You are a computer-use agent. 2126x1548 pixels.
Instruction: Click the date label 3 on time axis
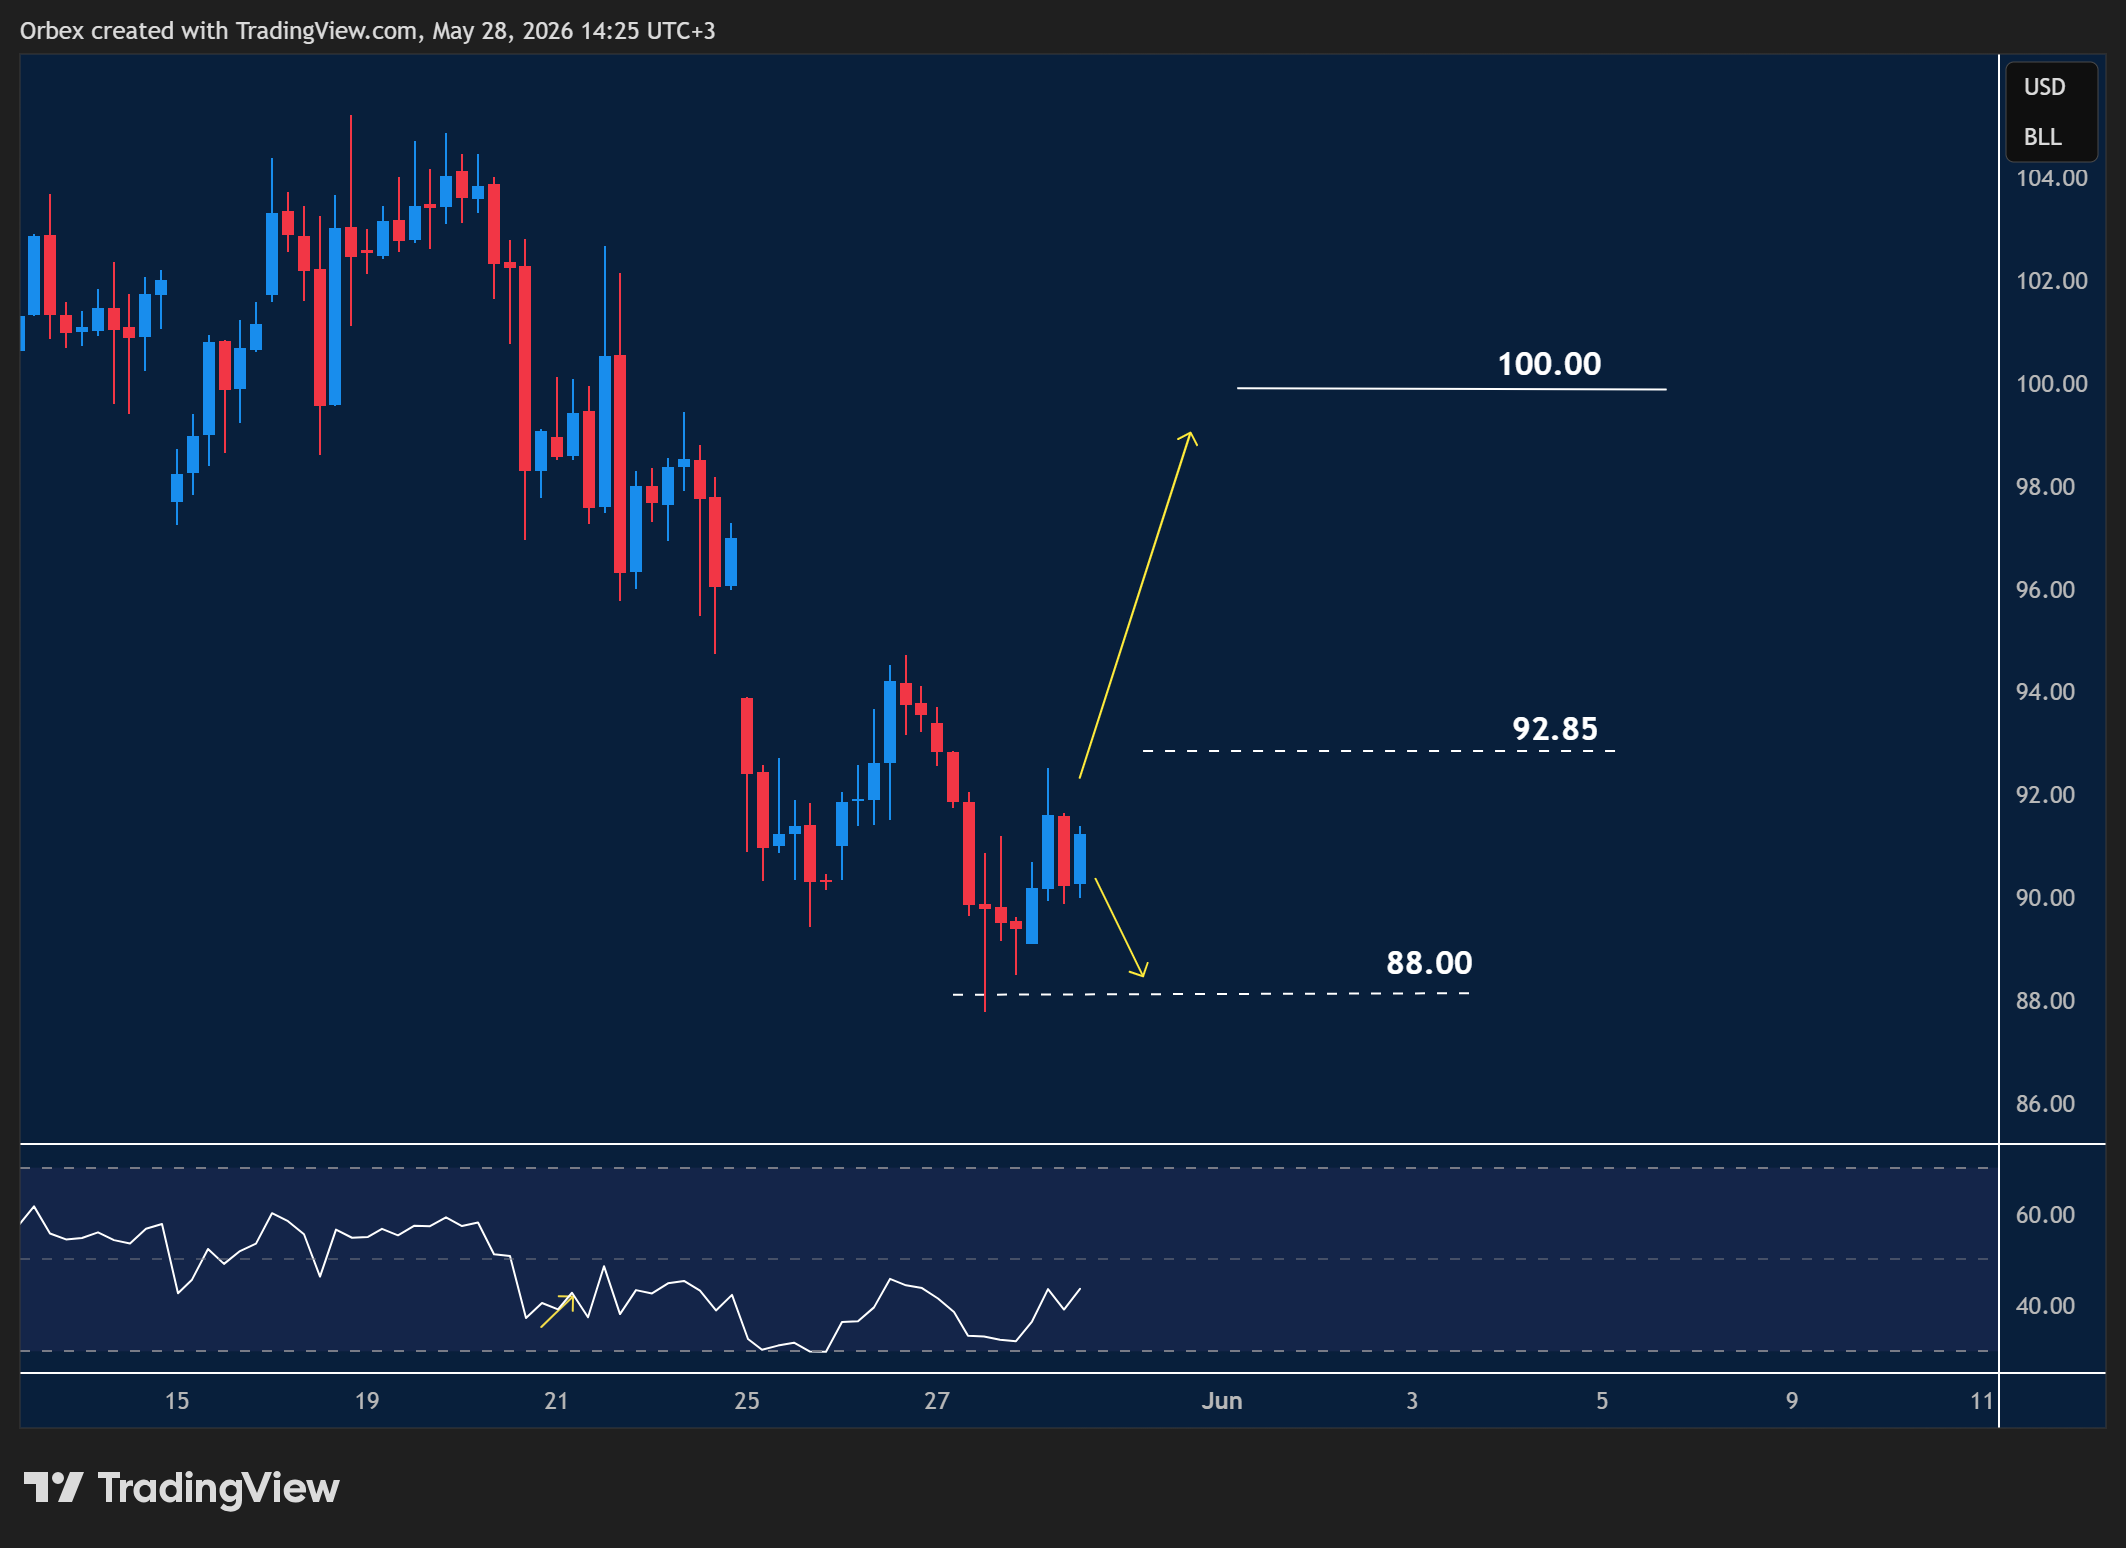click(1412, 1401)
